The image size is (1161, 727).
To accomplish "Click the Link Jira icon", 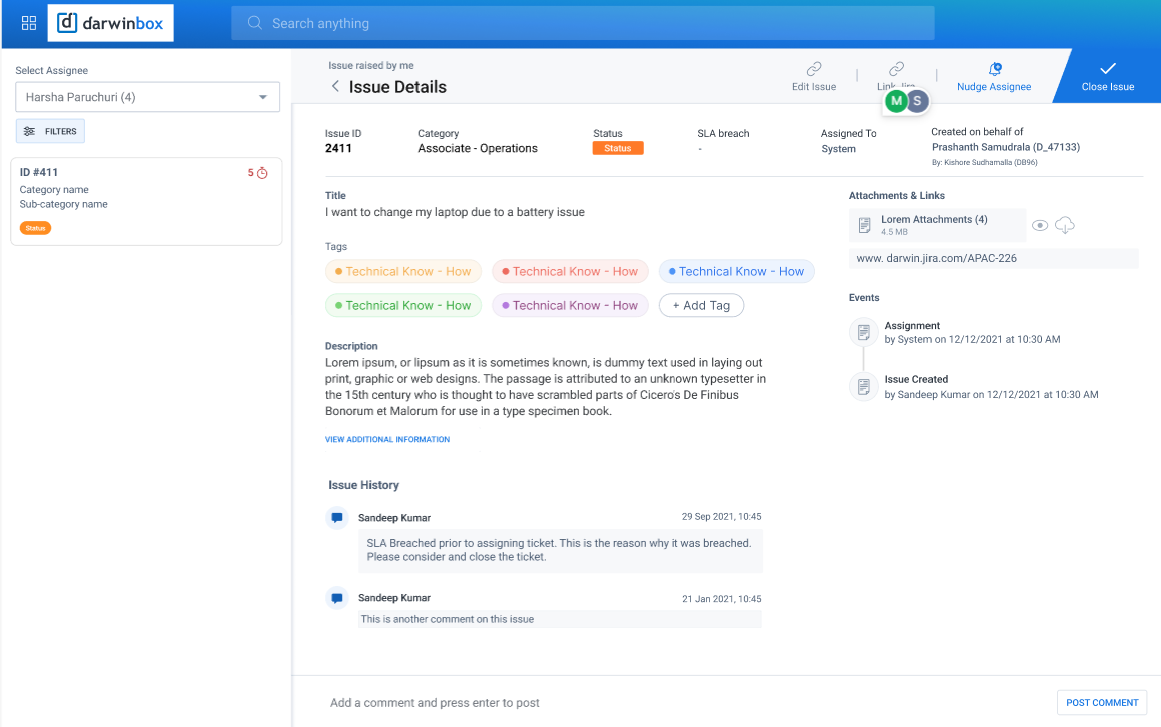I will 895,70.
